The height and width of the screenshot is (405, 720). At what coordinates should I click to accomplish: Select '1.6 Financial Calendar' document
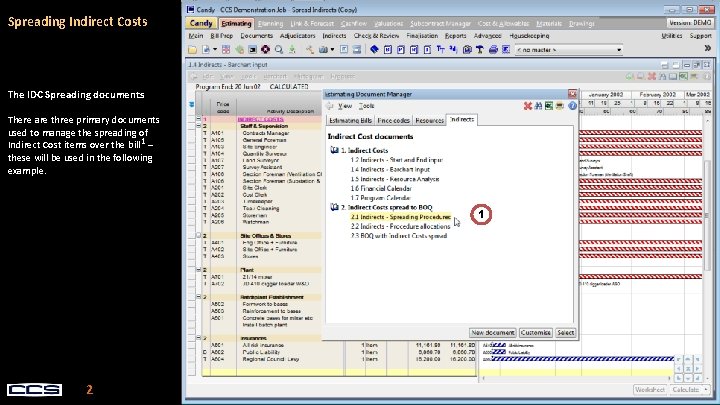381,189
